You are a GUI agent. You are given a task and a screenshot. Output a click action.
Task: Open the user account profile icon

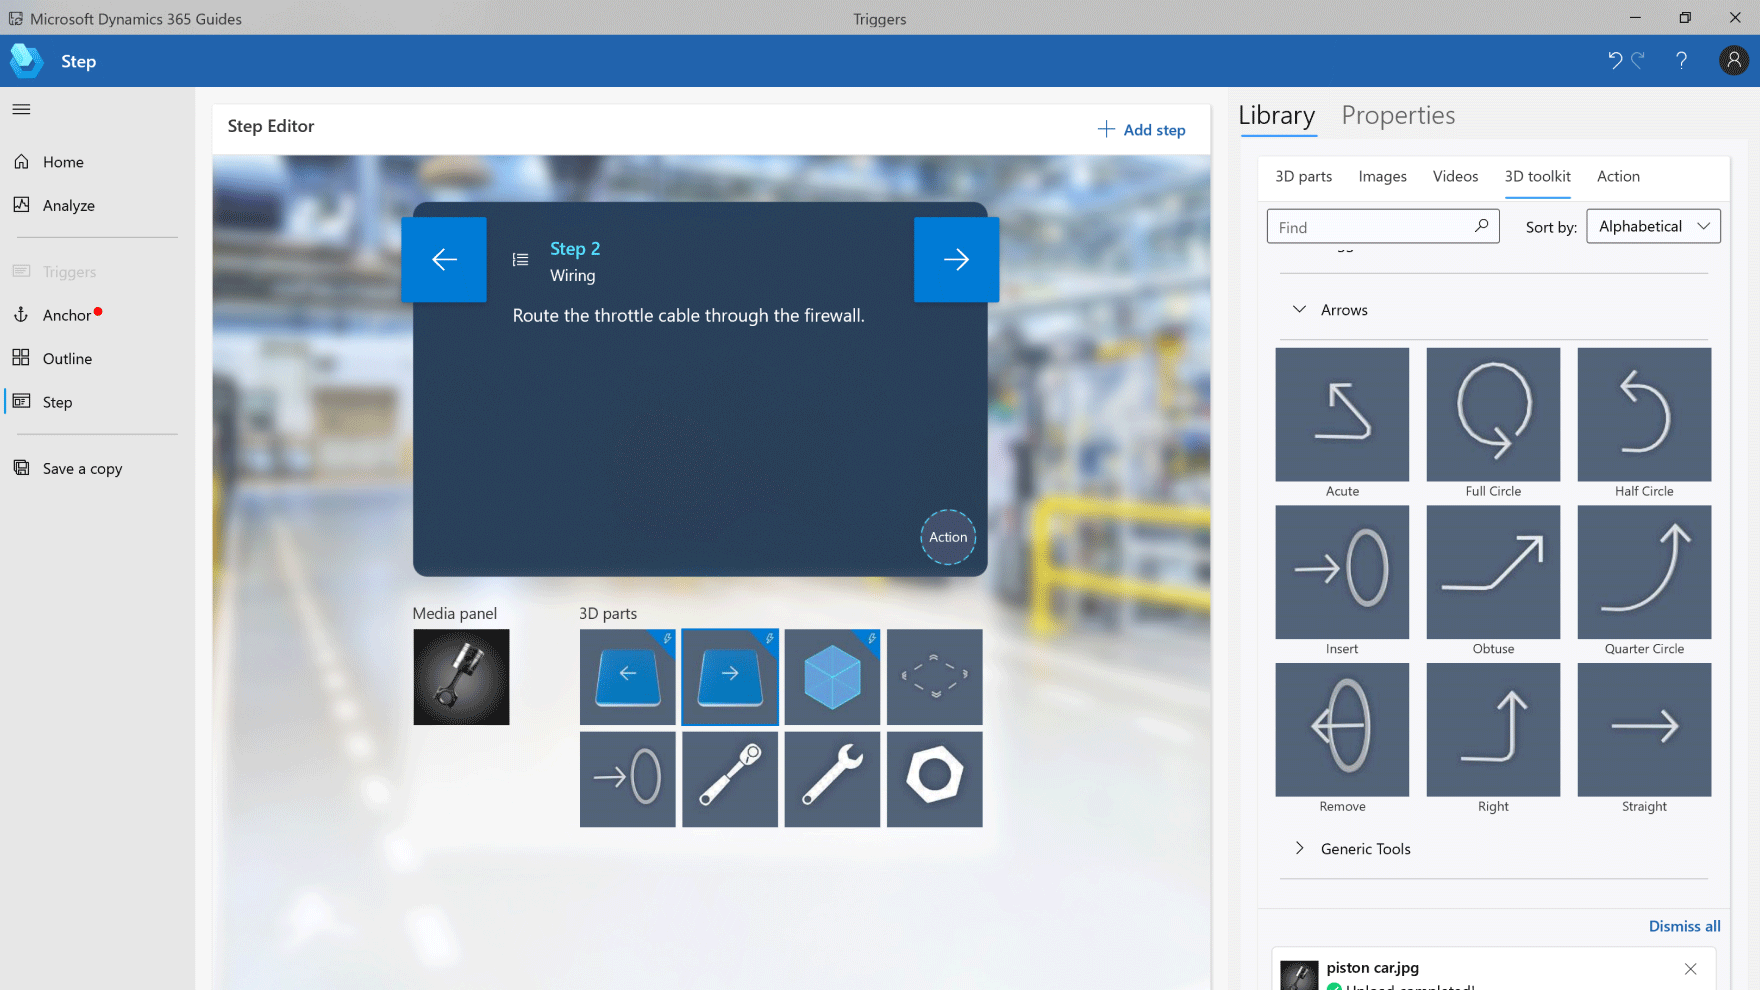click(1733, 61)
